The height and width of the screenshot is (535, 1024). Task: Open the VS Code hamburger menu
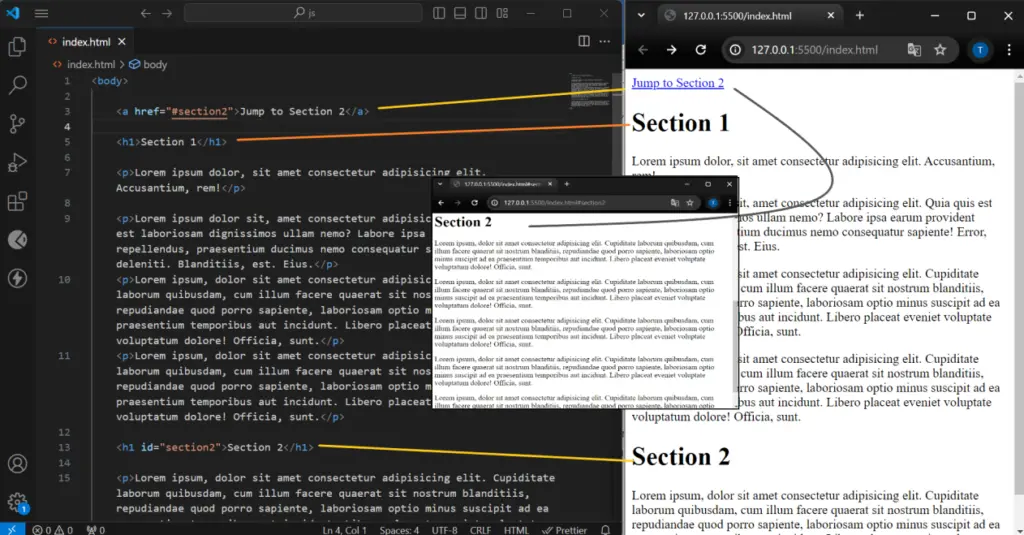point(41,13)
